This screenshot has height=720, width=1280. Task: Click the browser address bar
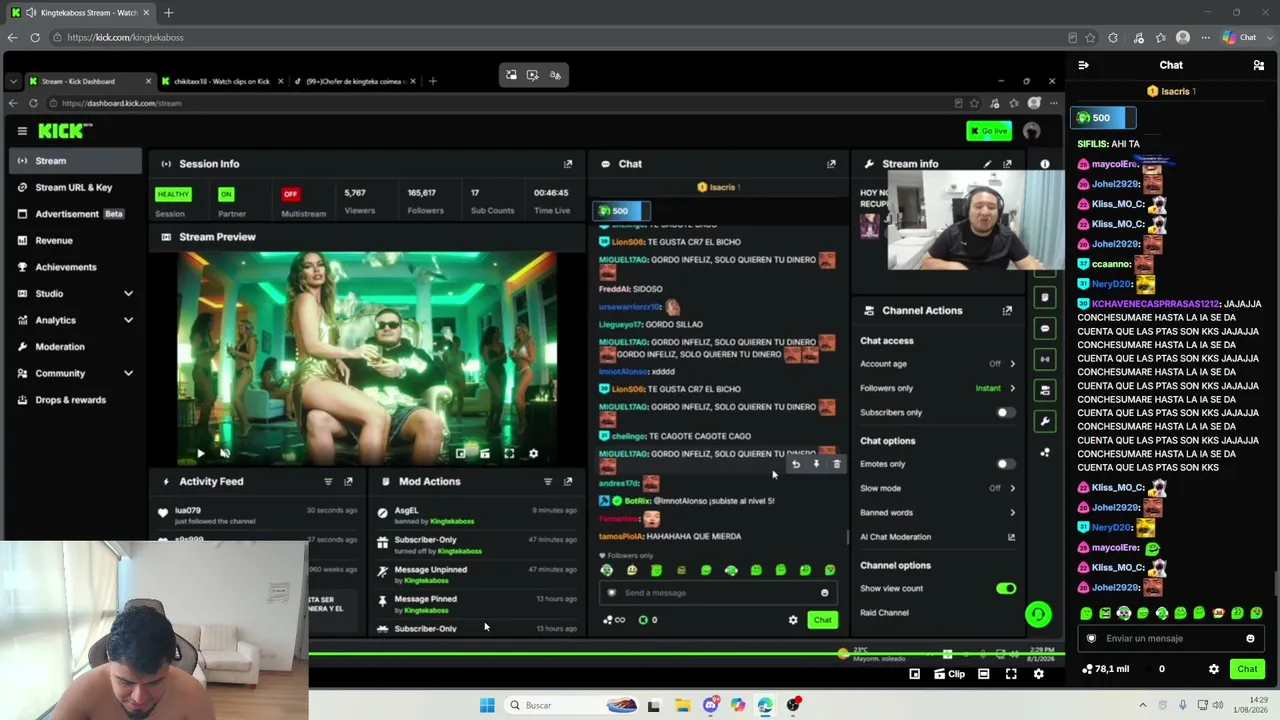coord(560,38)
